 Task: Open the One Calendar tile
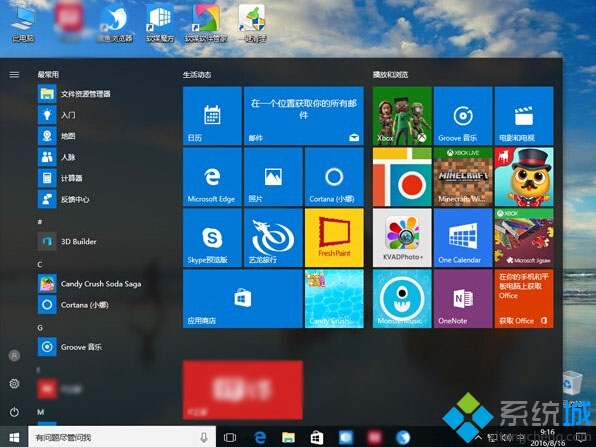(463, 238)
